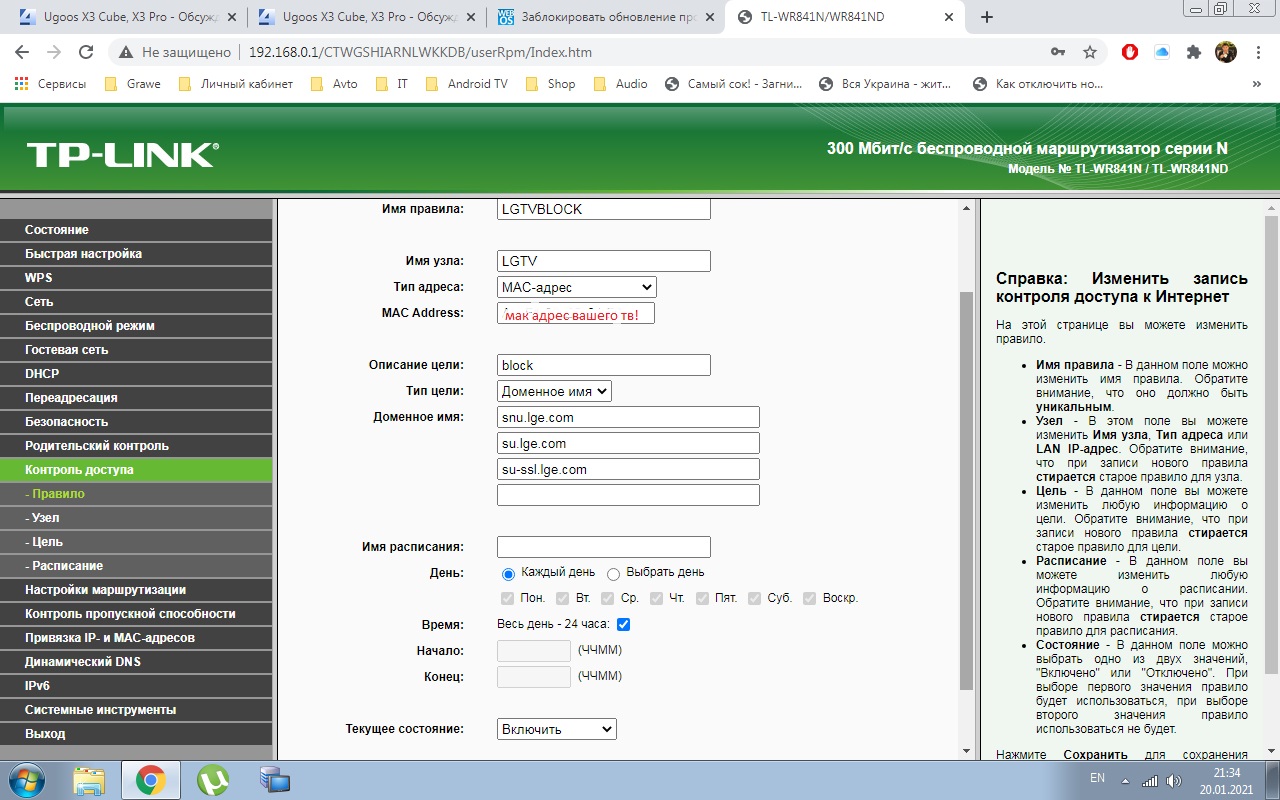
Task: Launch uTorrent from the taskbar
Action: (212, 779)
